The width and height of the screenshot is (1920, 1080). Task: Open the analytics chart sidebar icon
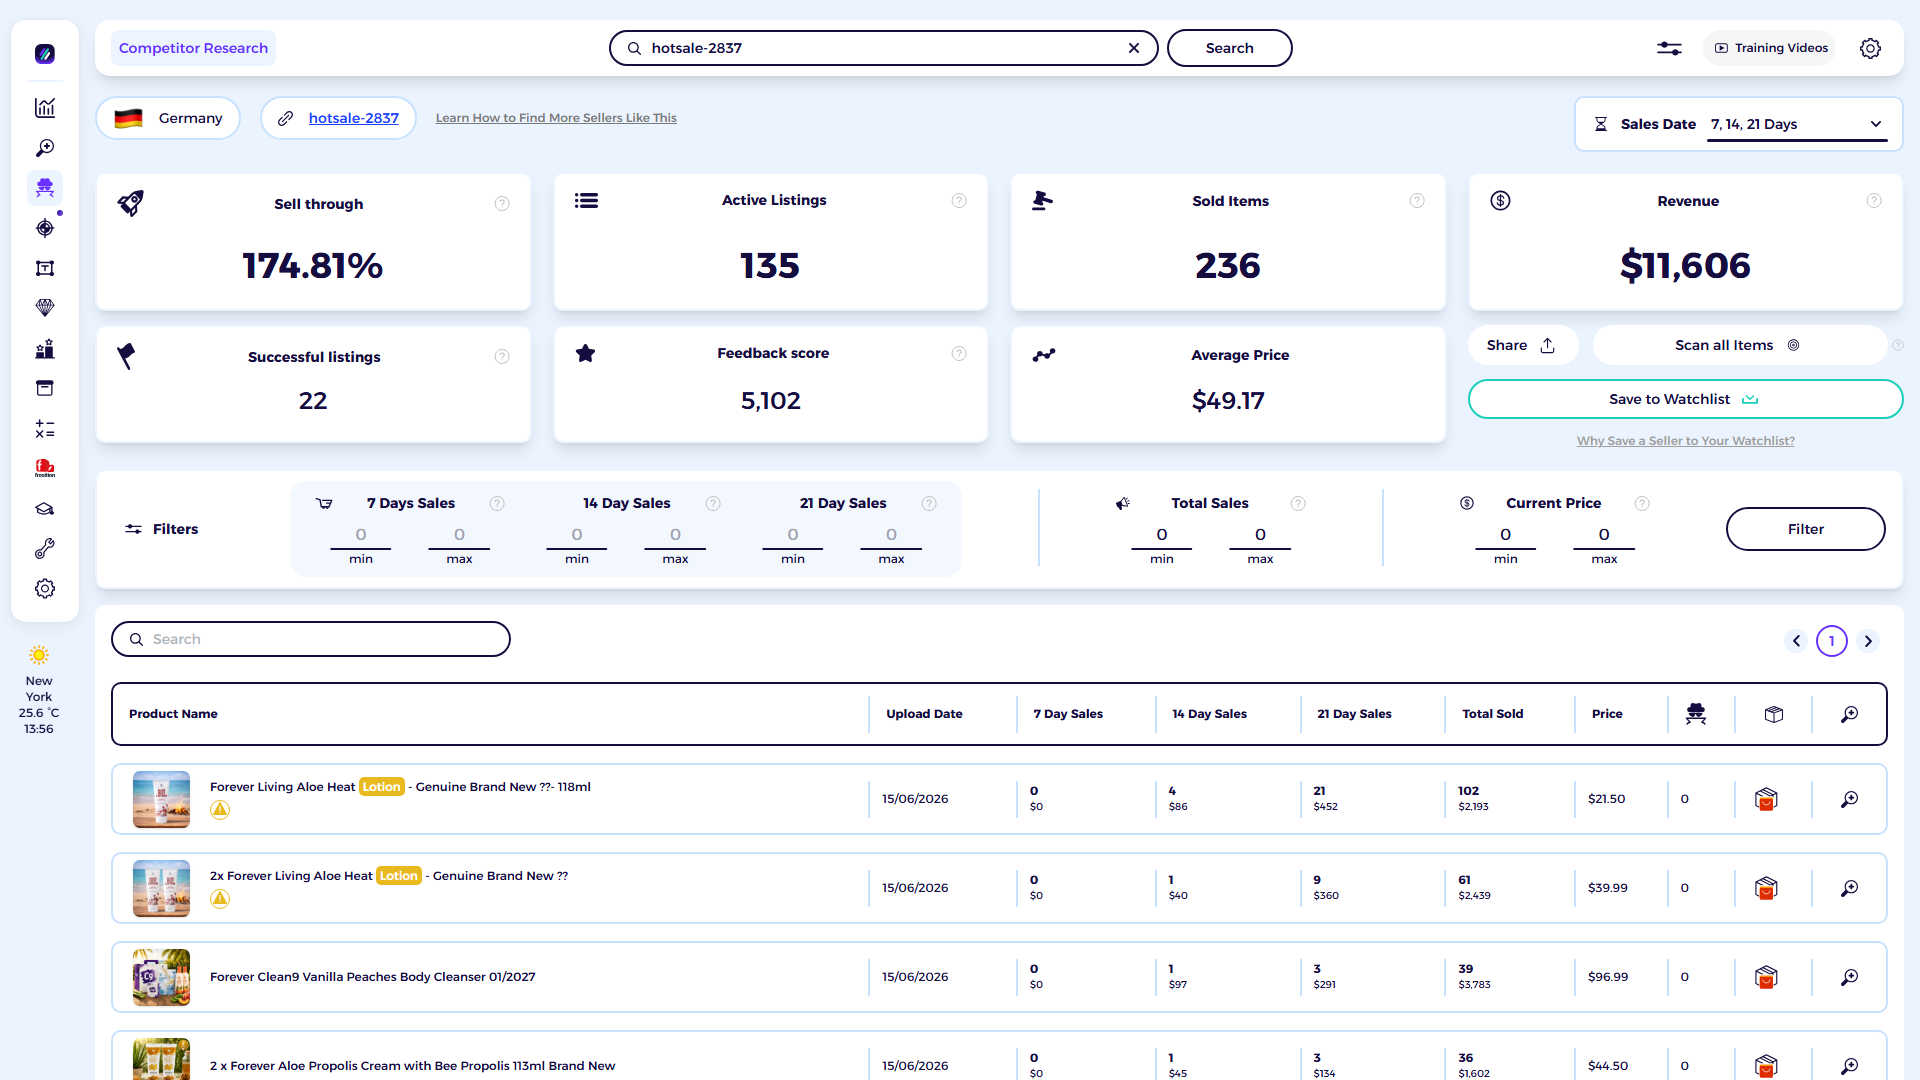(x=45, y=108)
